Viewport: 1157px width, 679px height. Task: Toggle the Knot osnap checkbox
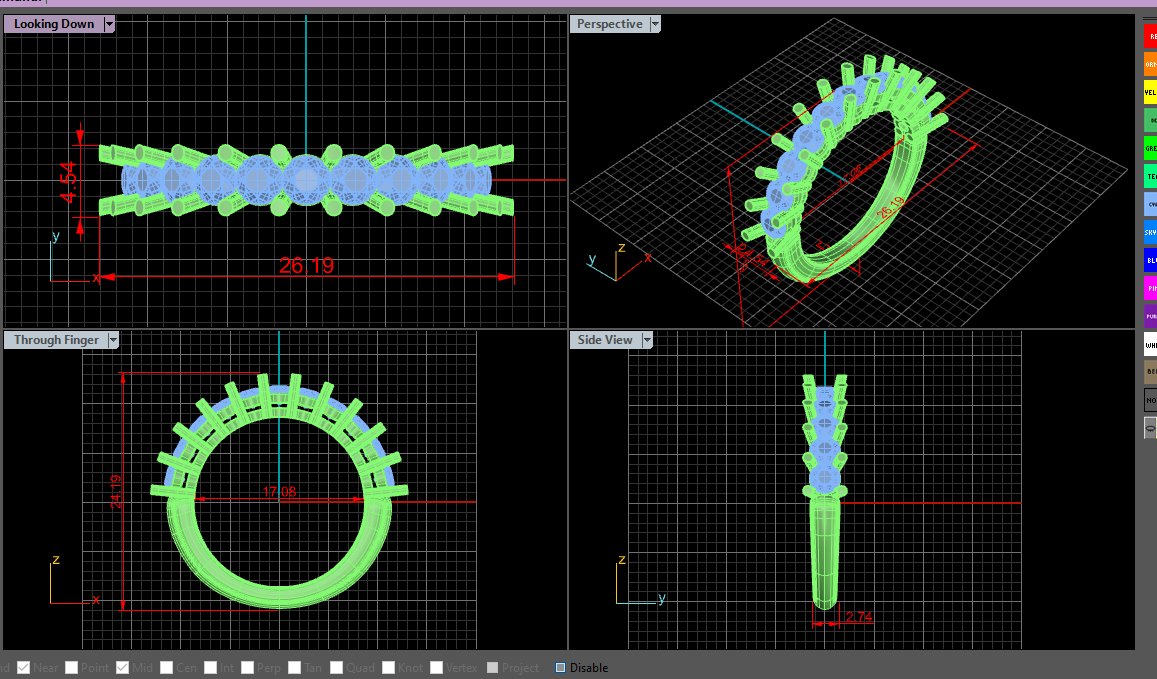tap(389, 667)
